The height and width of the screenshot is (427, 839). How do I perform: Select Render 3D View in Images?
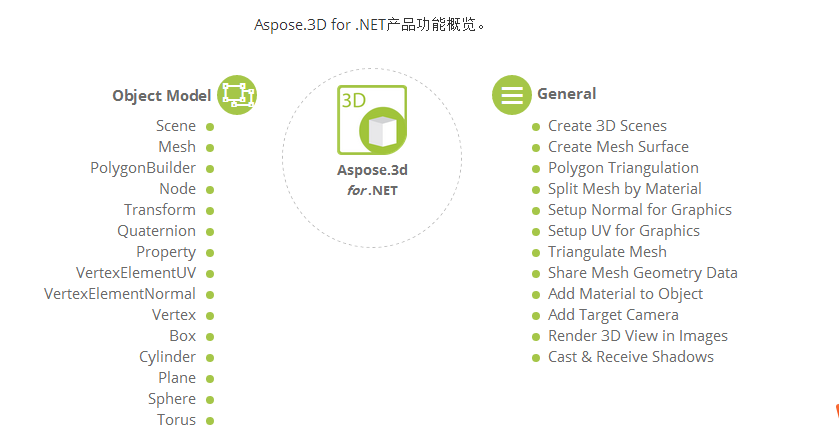coord(638,336)
